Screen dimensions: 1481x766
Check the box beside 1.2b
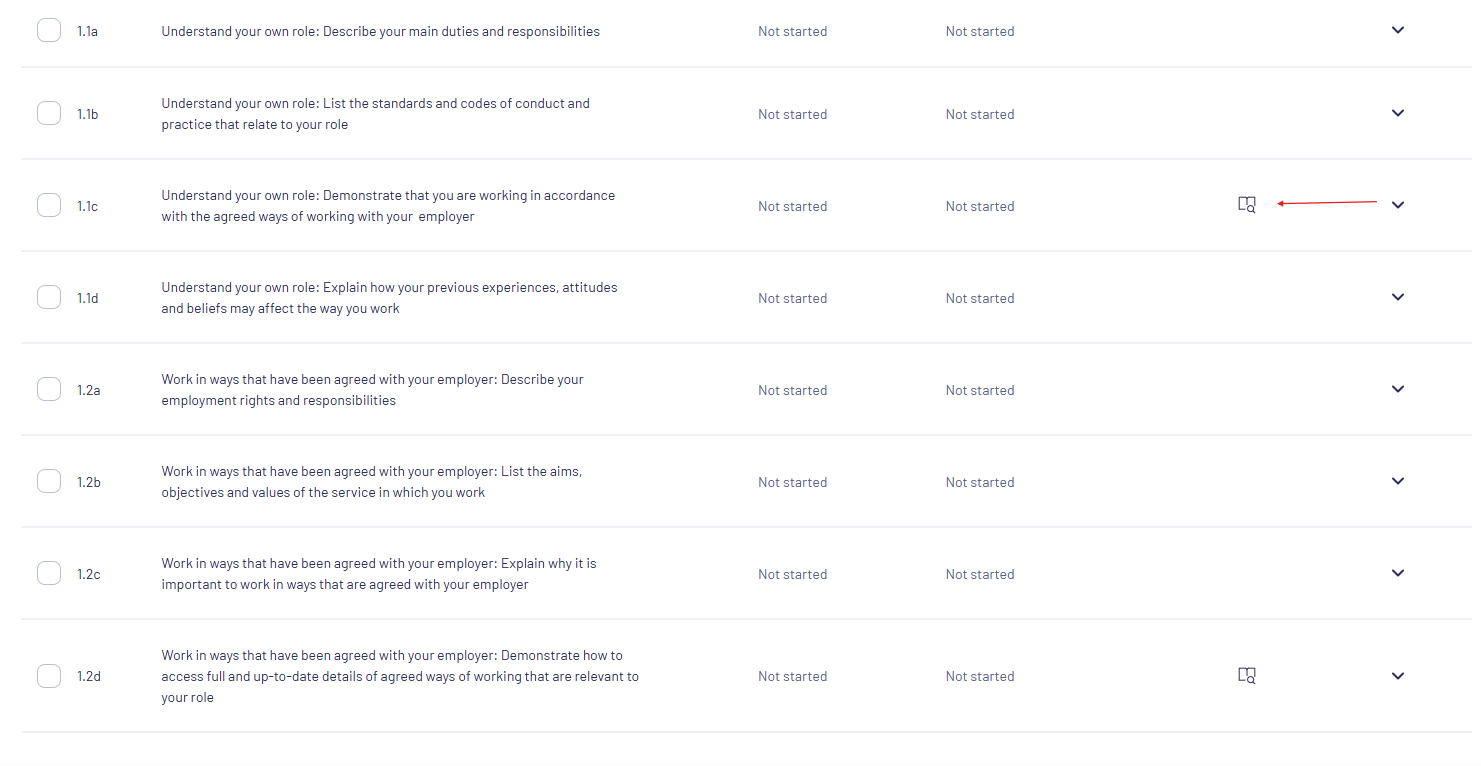pyautogui.click(x=49, y=482)
